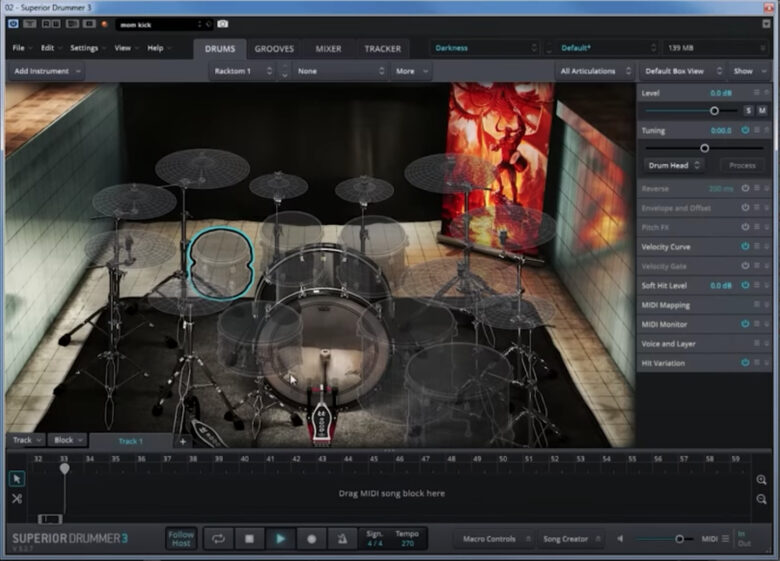780x561 pixels.
Task: Enable the Velocity Gate power button
Action: coord(745,266)
